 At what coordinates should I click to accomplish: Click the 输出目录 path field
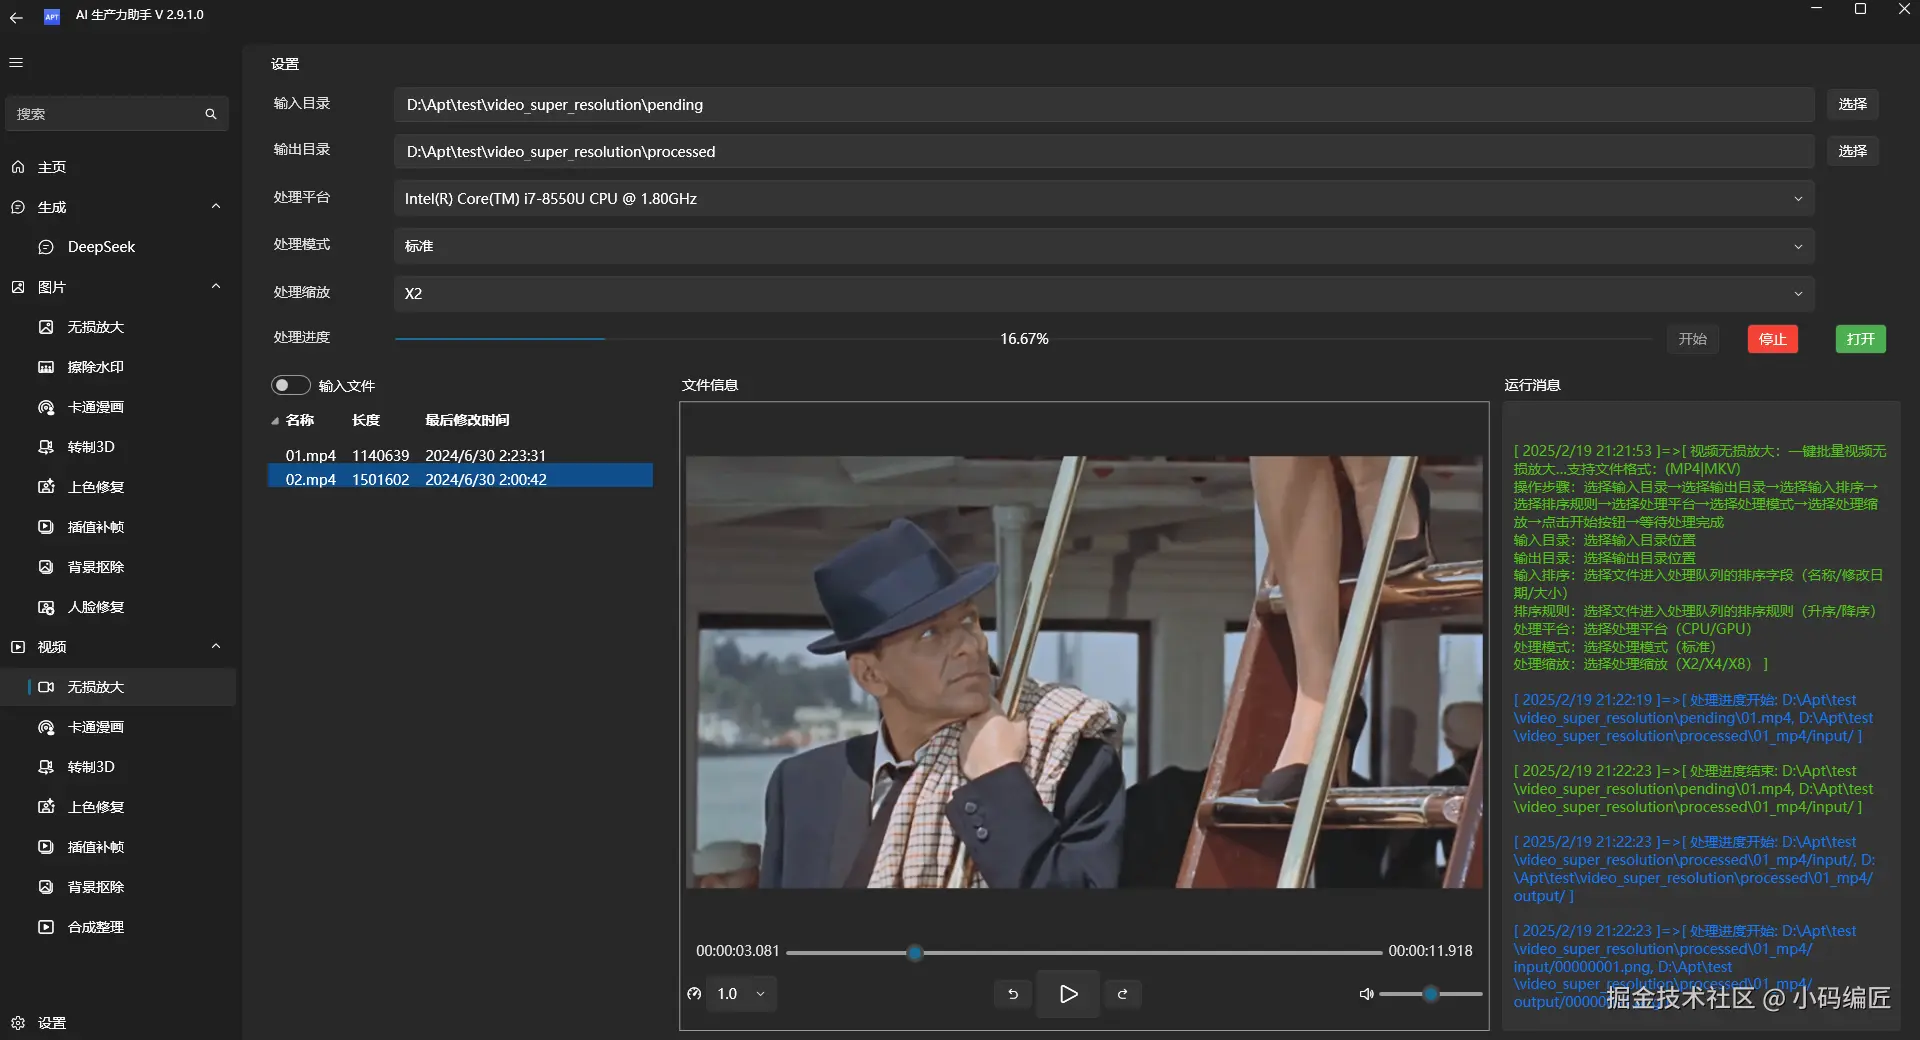[x=1104, y=152]
